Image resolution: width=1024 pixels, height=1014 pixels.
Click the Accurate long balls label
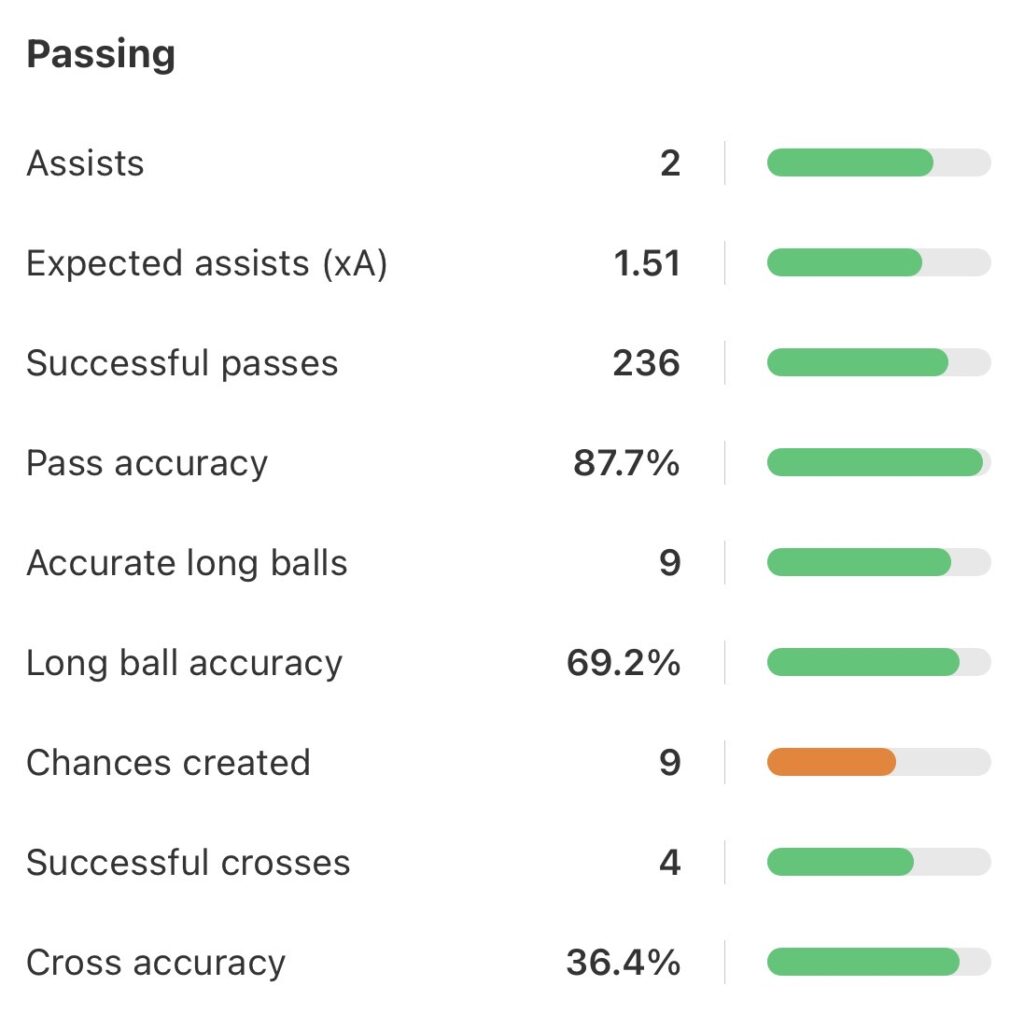click(187, 563)
